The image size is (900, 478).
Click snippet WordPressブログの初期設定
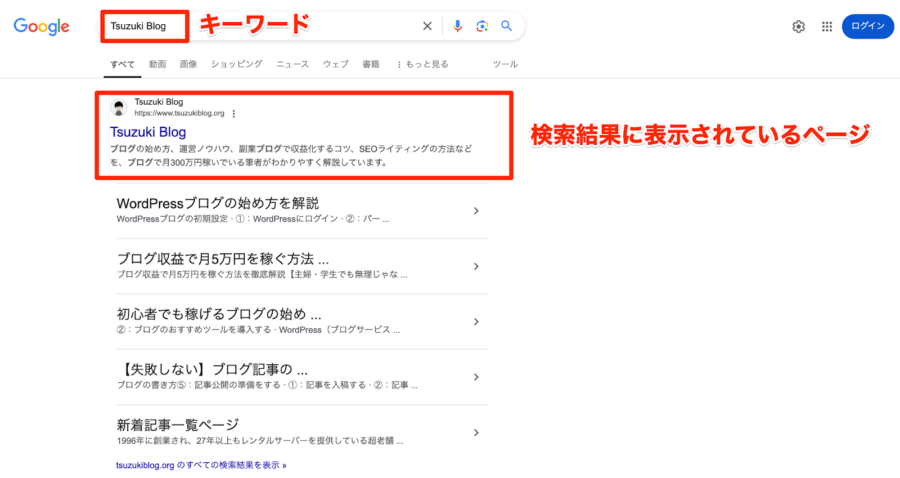[253, 219]
